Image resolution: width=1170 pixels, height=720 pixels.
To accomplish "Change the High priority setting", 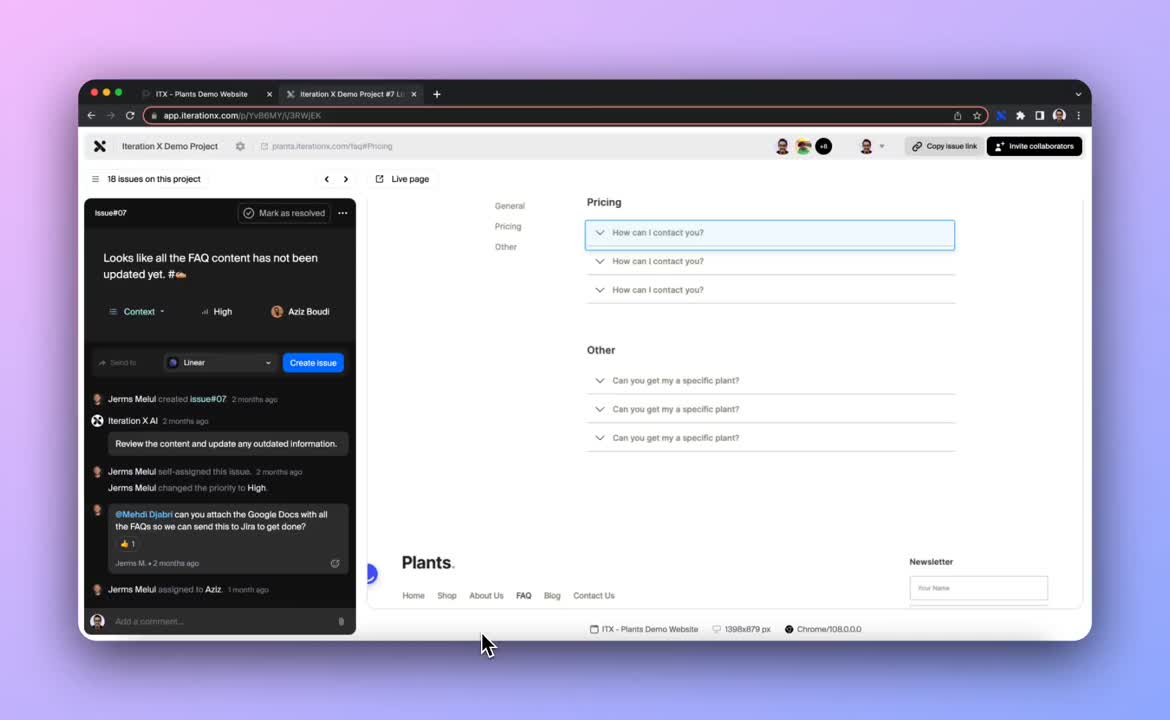I will coord(217,312).
